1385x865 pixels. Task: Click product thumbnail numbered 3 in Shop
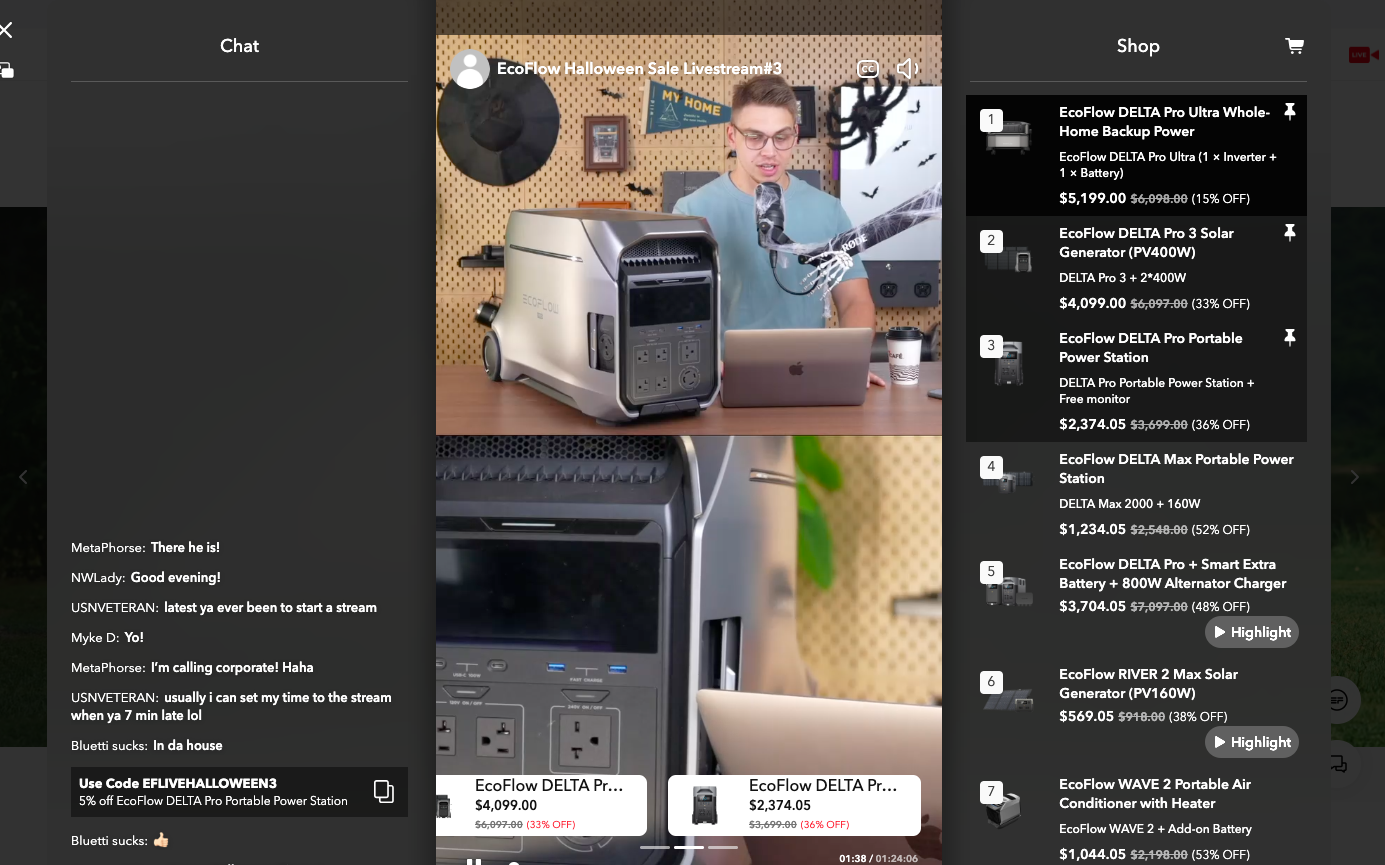click(x=1008, y=361)
